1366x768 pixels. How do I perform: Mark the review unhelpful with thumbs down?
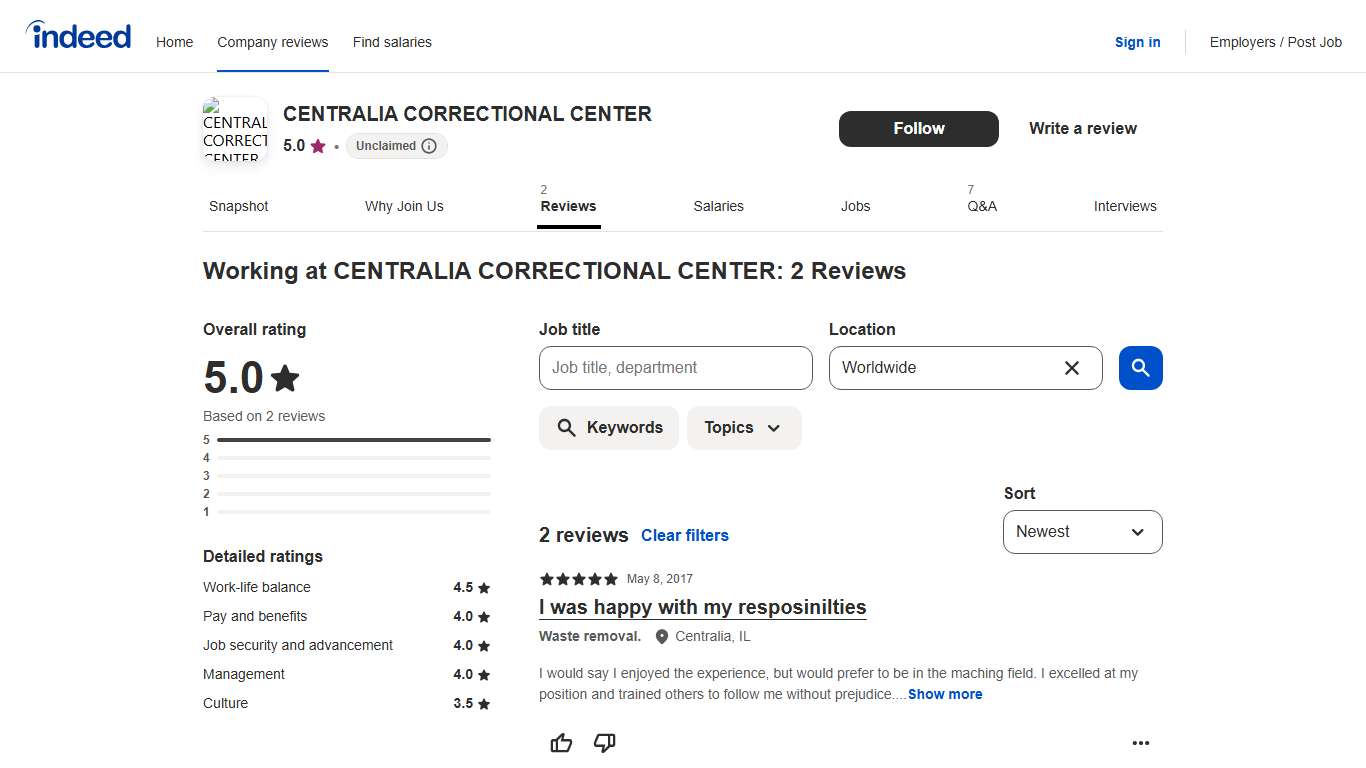(604, 743)
